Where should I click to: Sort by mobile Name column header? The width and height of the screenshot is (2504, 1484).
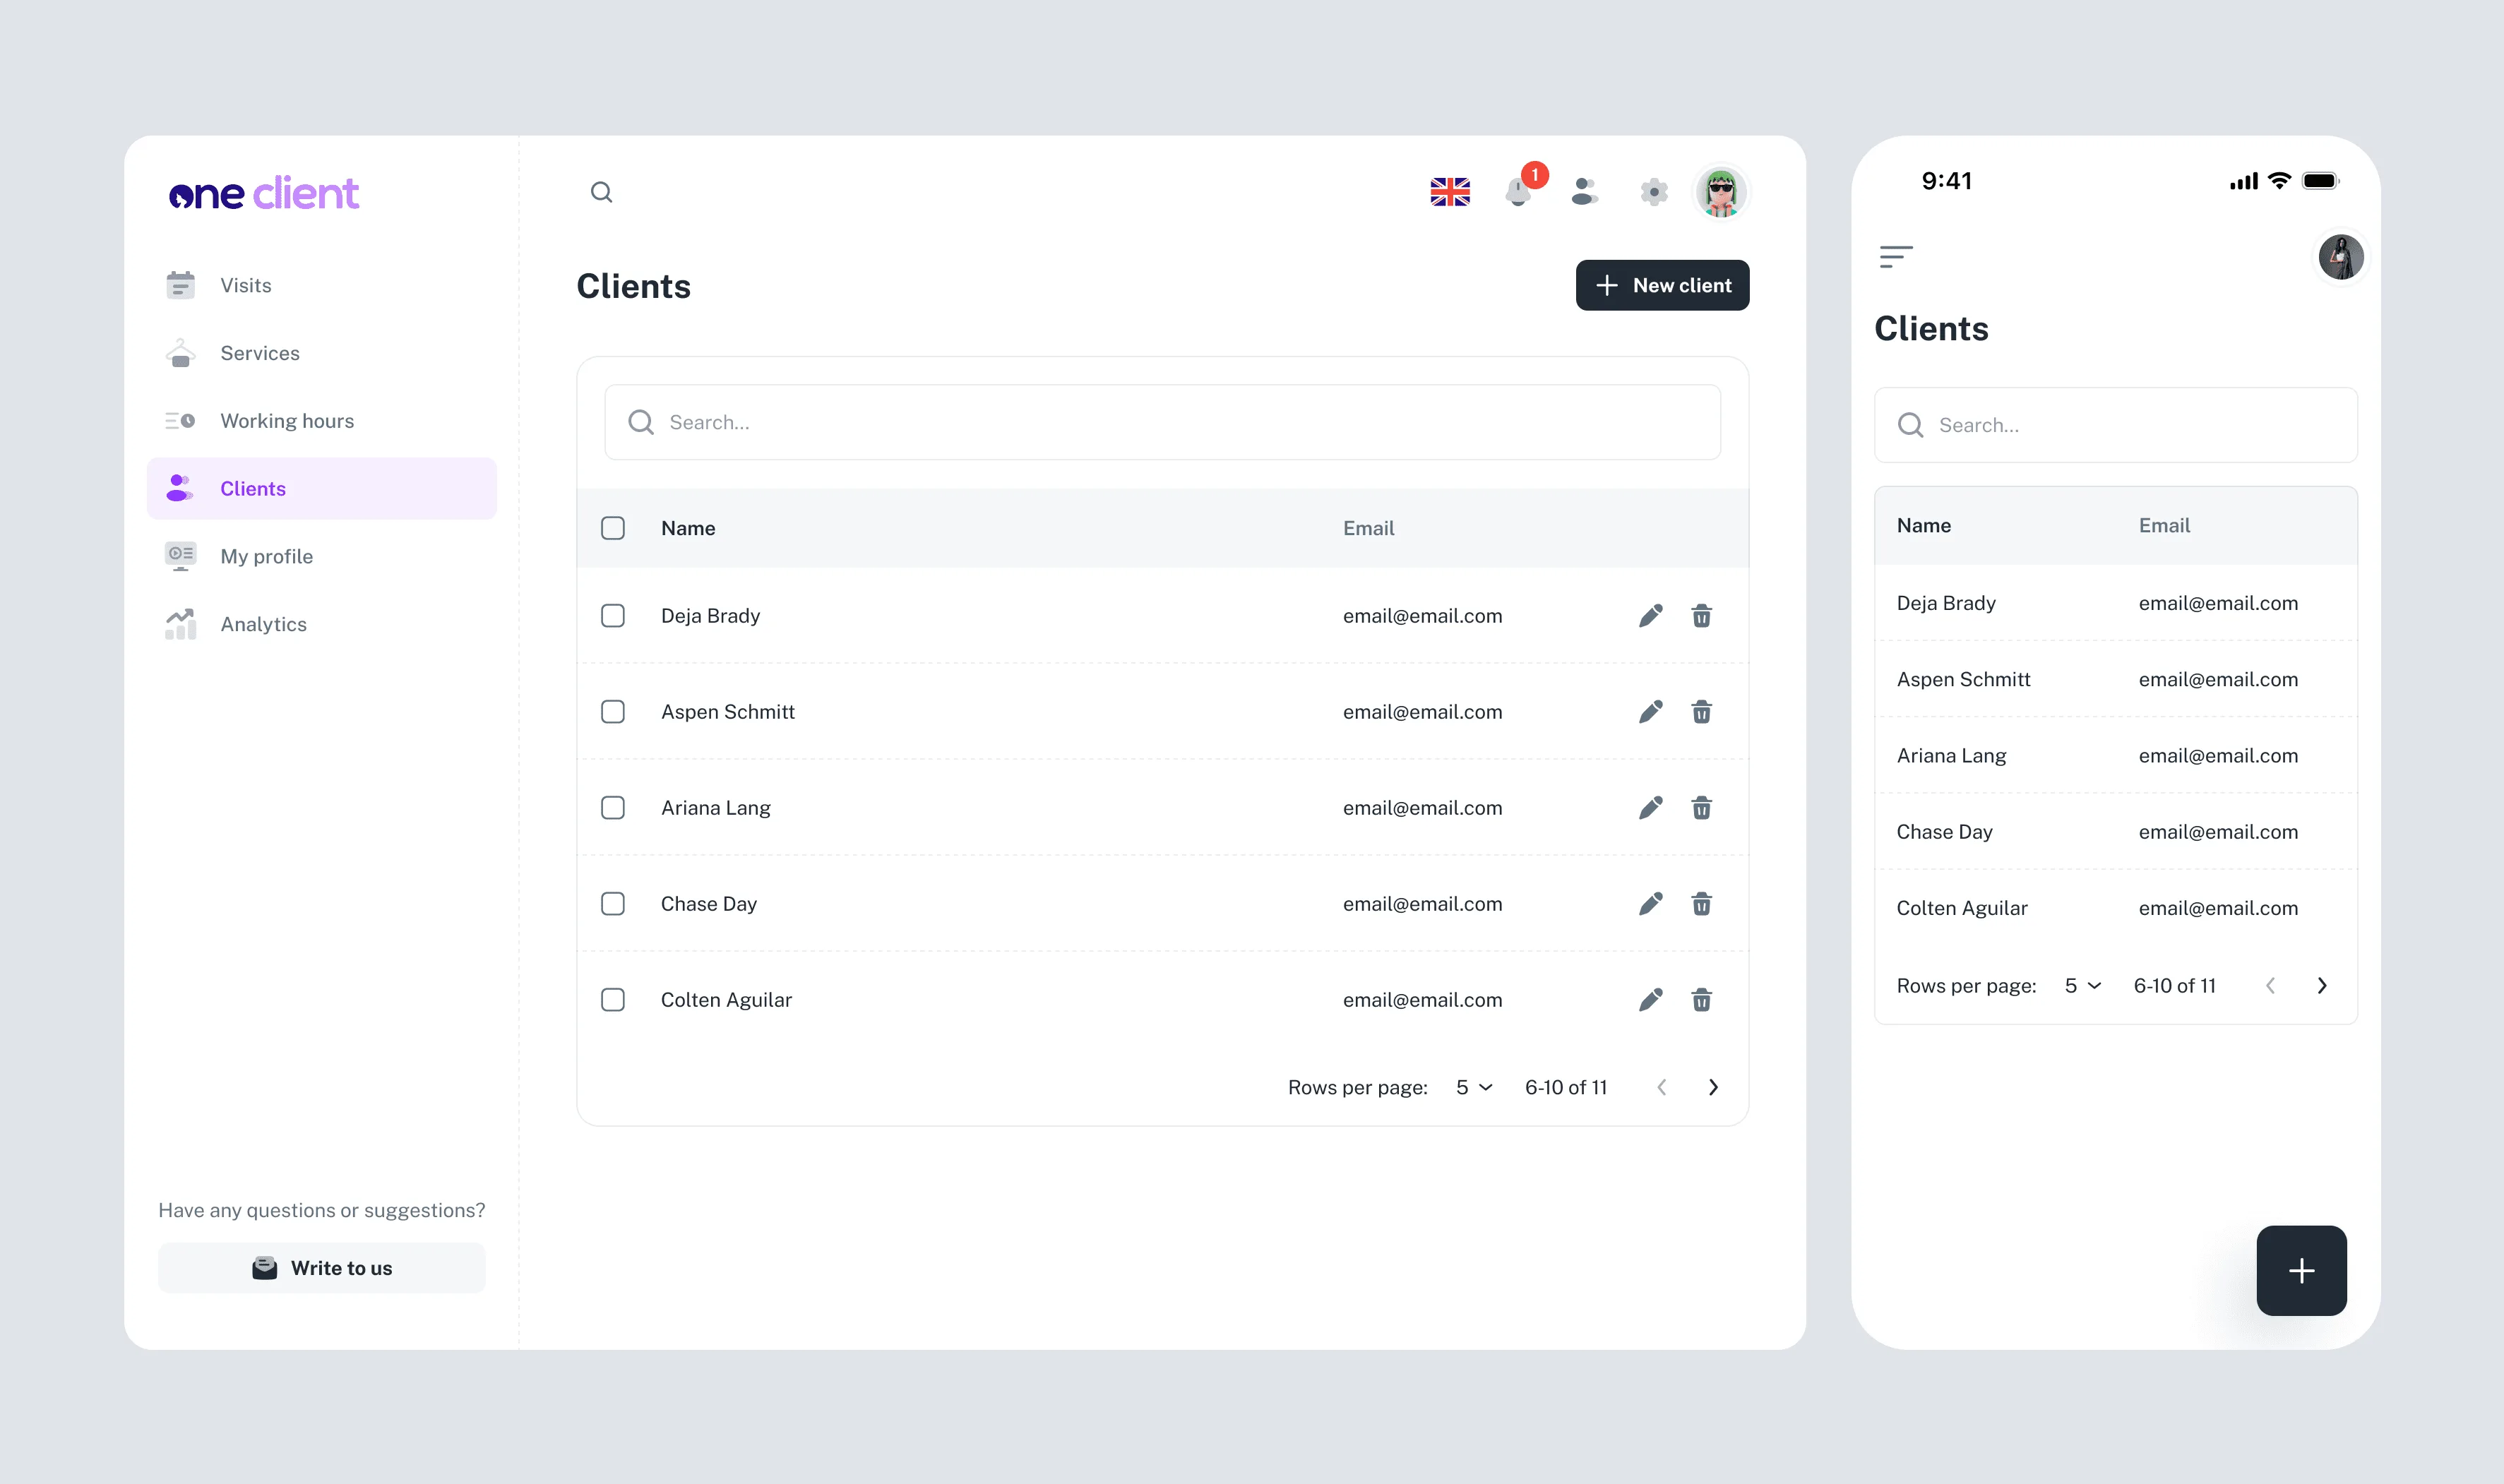pos(1924,525)
